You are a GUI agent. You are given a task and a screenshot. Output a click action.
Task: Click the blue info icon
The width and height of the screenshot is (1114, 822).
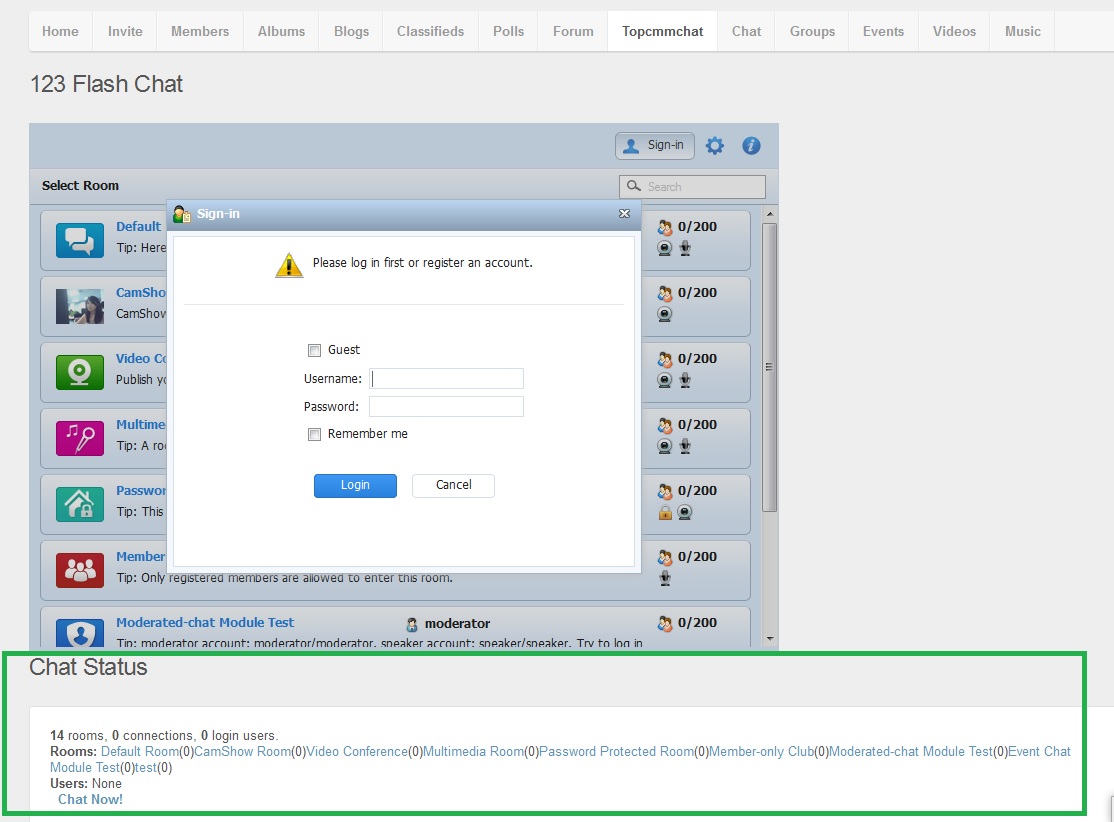coord(751,145)
